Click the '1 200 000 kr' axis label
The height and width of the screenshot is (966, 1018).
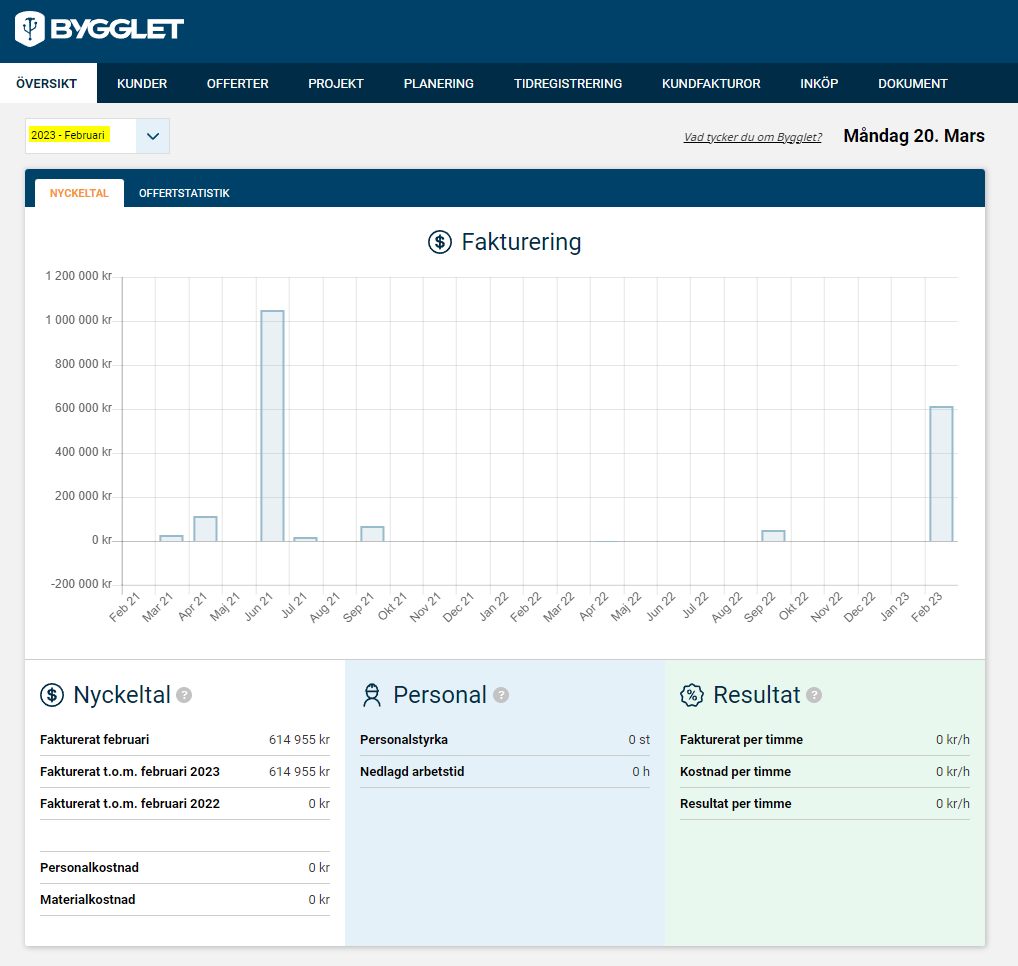pyautogui.click(x=79, y=276)
